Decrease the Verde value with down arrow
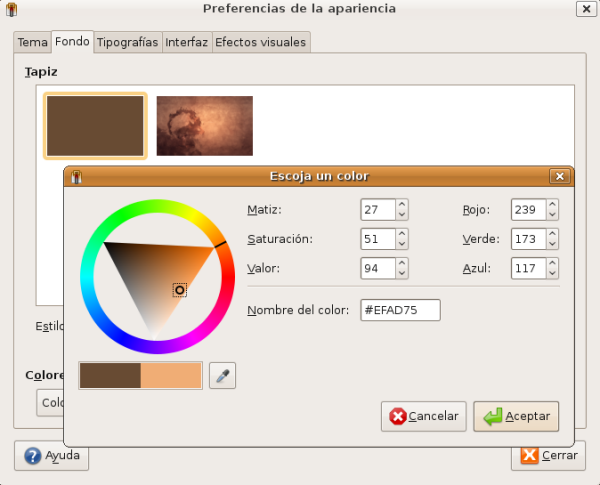600x485 pixels. tap(551, 245)
